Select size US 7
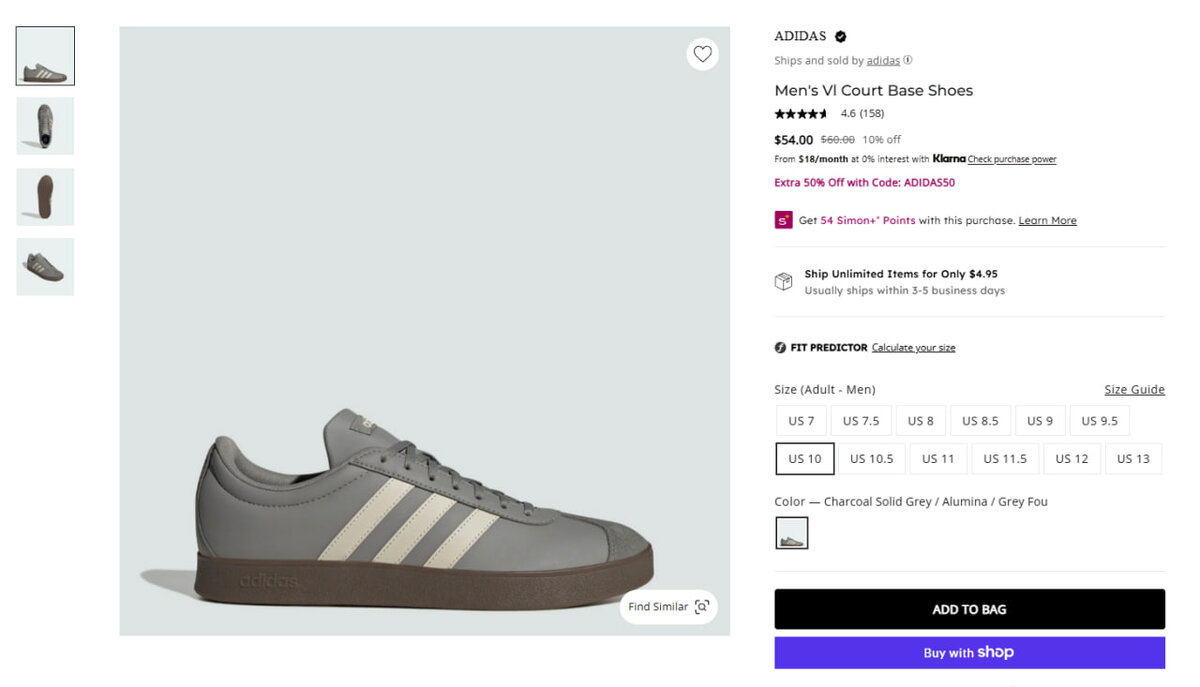 tap(801, 421)
